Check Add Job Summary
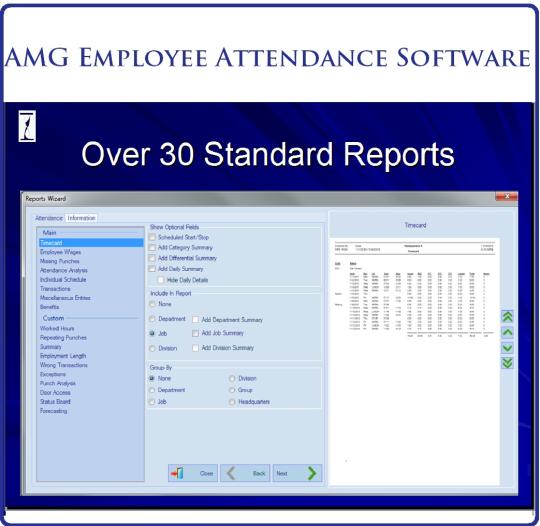Image resolution: width=540 pixels, height=526 pixels. [x=195, y=333]
